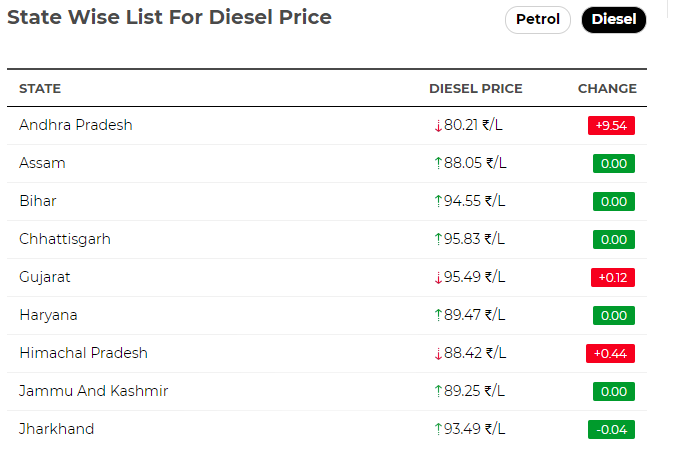Image resolution: width=680 pixels, height=457 pixels.
Task: Click the red down arrow next to 95.49
Action: coord(438,277)
